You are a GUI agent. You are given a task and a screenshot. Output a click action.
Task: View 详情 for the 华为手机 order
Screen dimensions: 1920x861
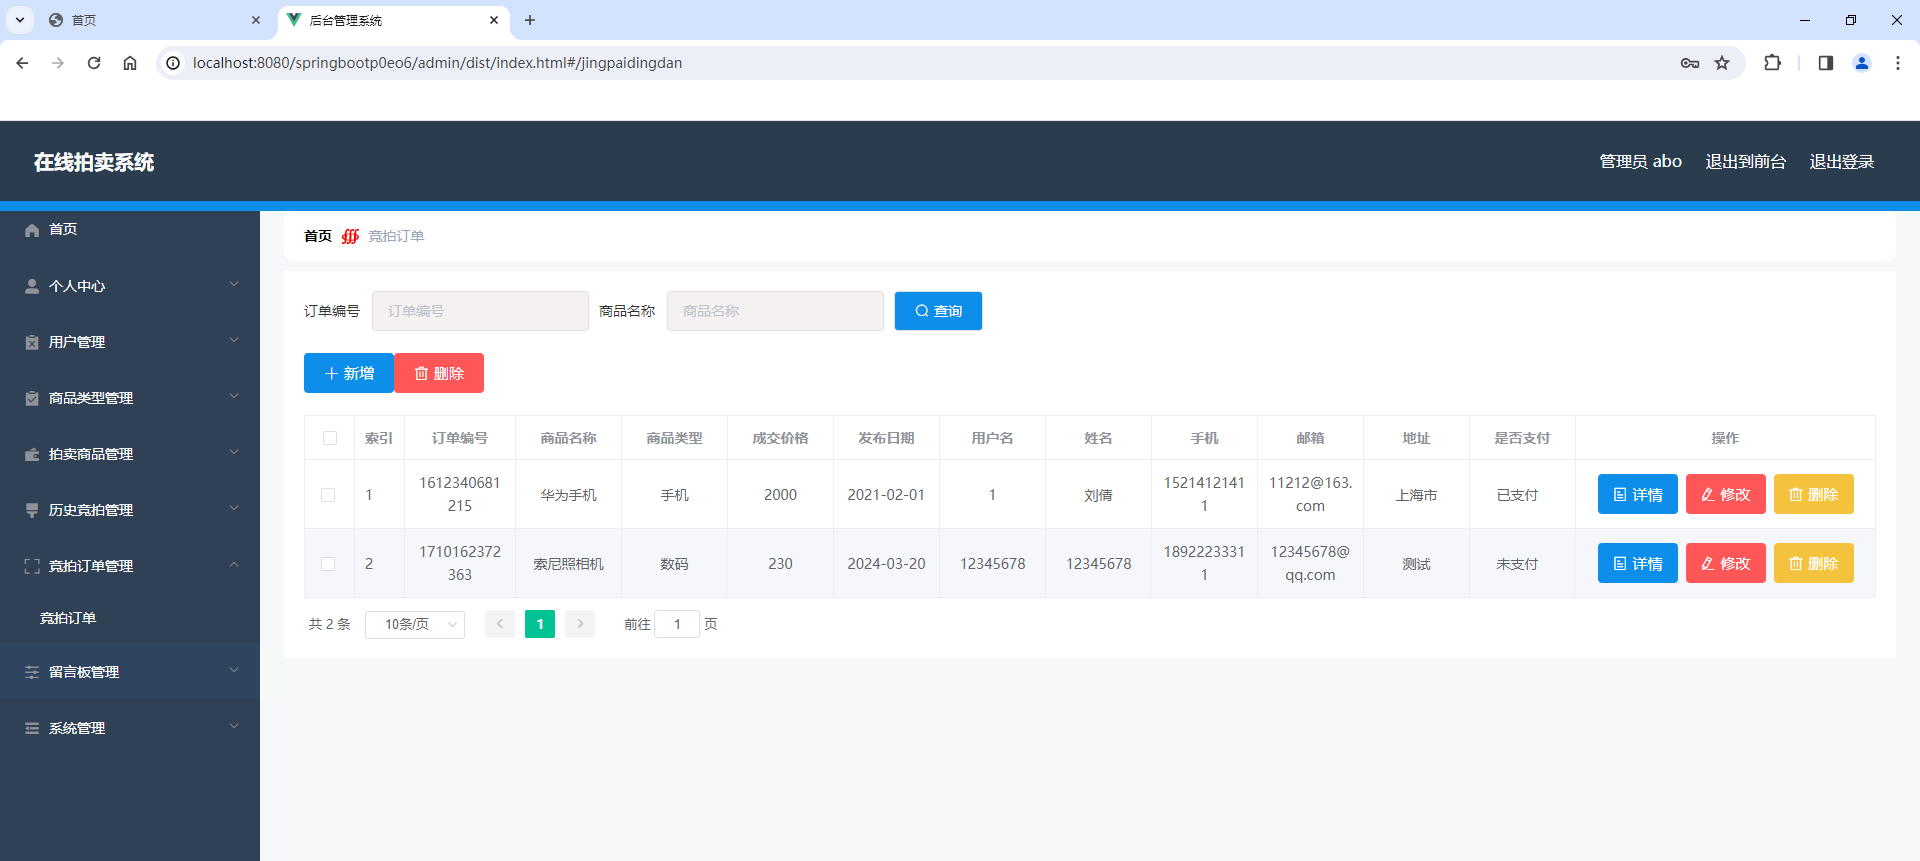pyautogui.click(x=1637, y=494)
